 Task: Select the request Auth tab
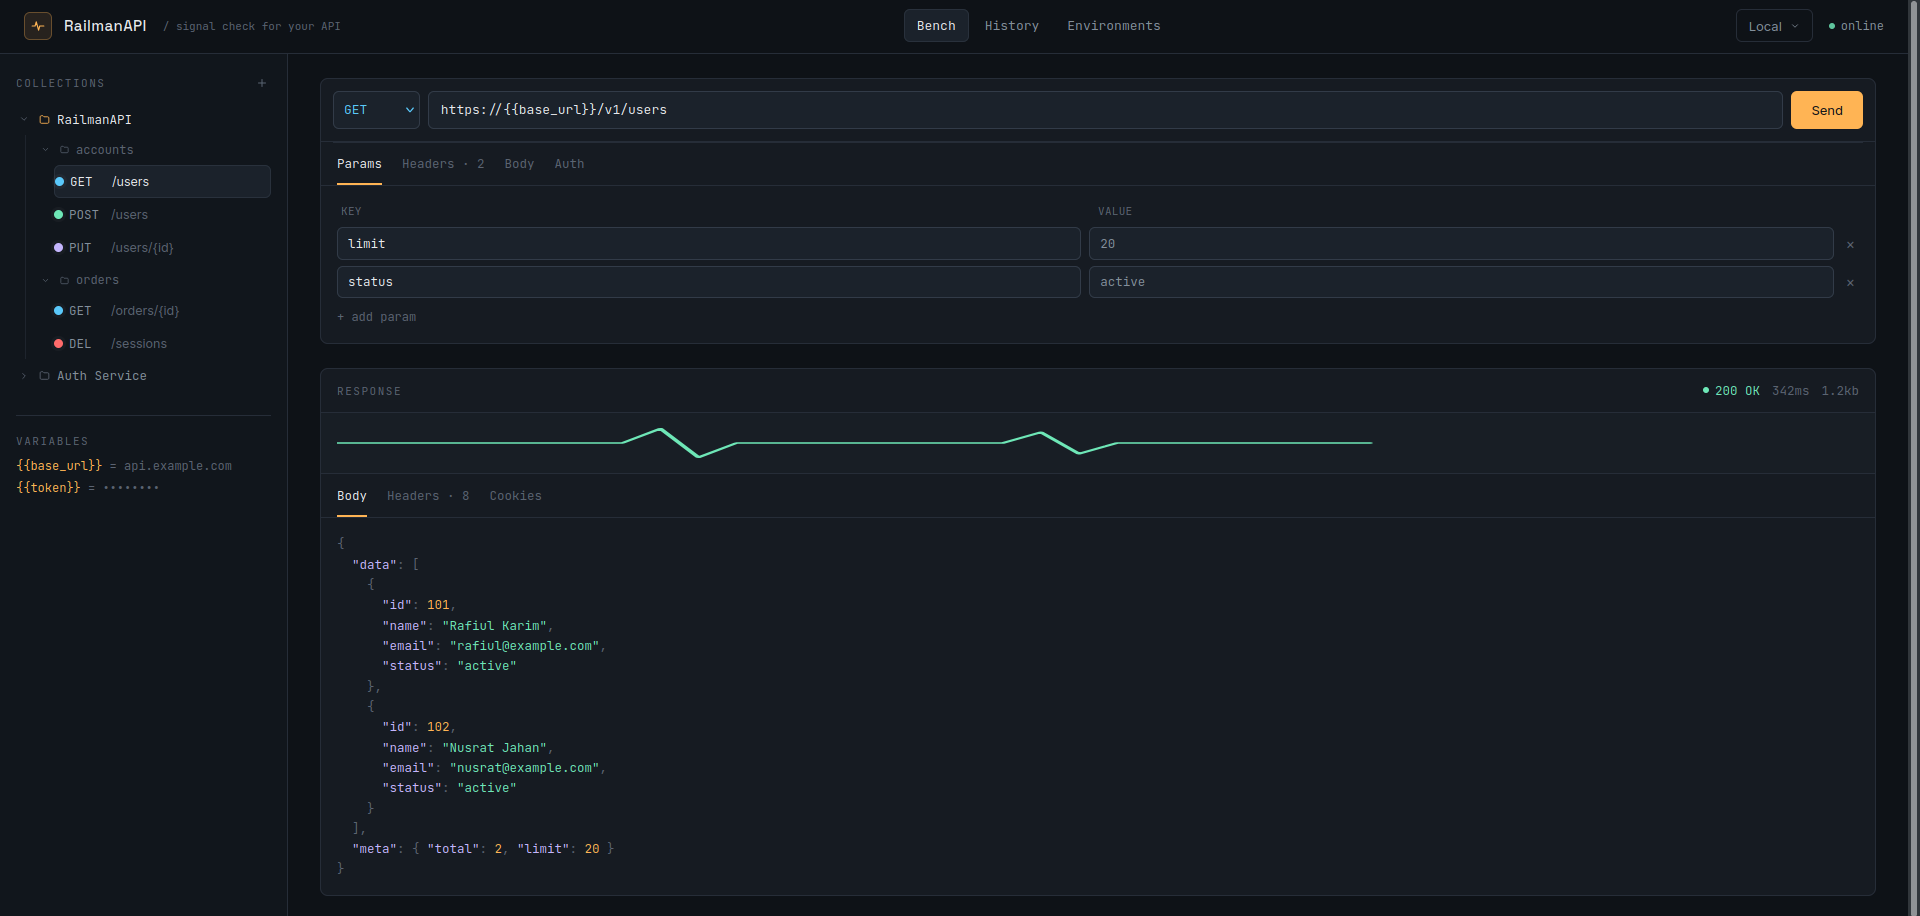point(569,164)
